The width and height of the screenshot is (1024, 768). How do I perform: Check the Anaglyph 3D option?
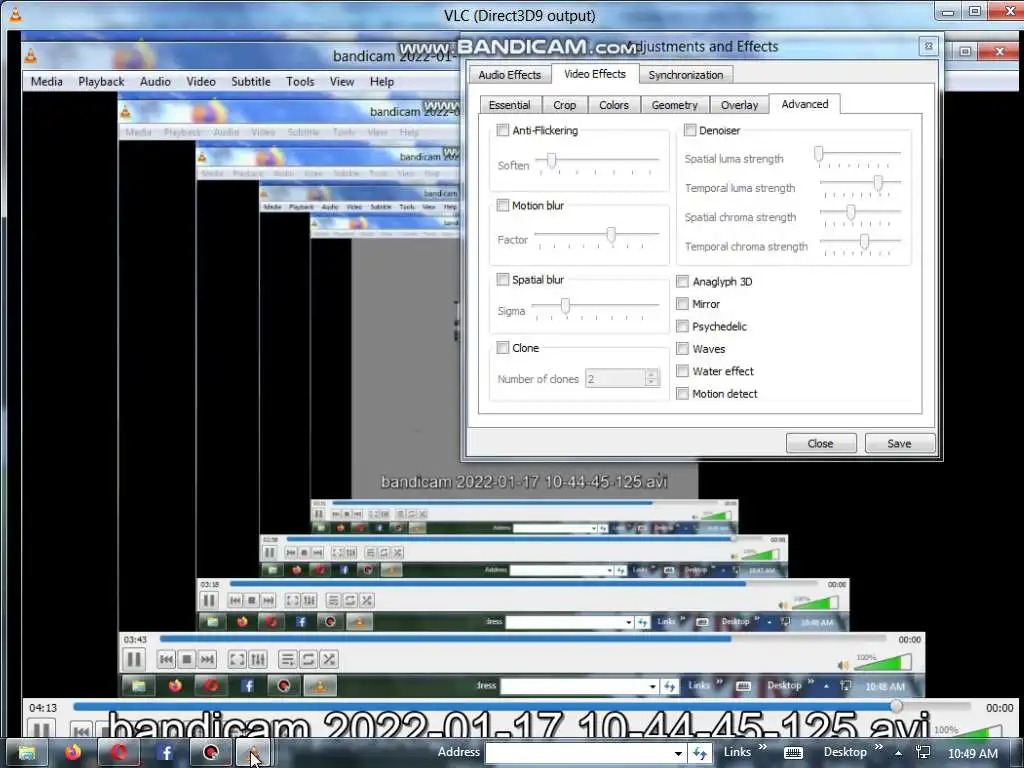tap(682, 281)
